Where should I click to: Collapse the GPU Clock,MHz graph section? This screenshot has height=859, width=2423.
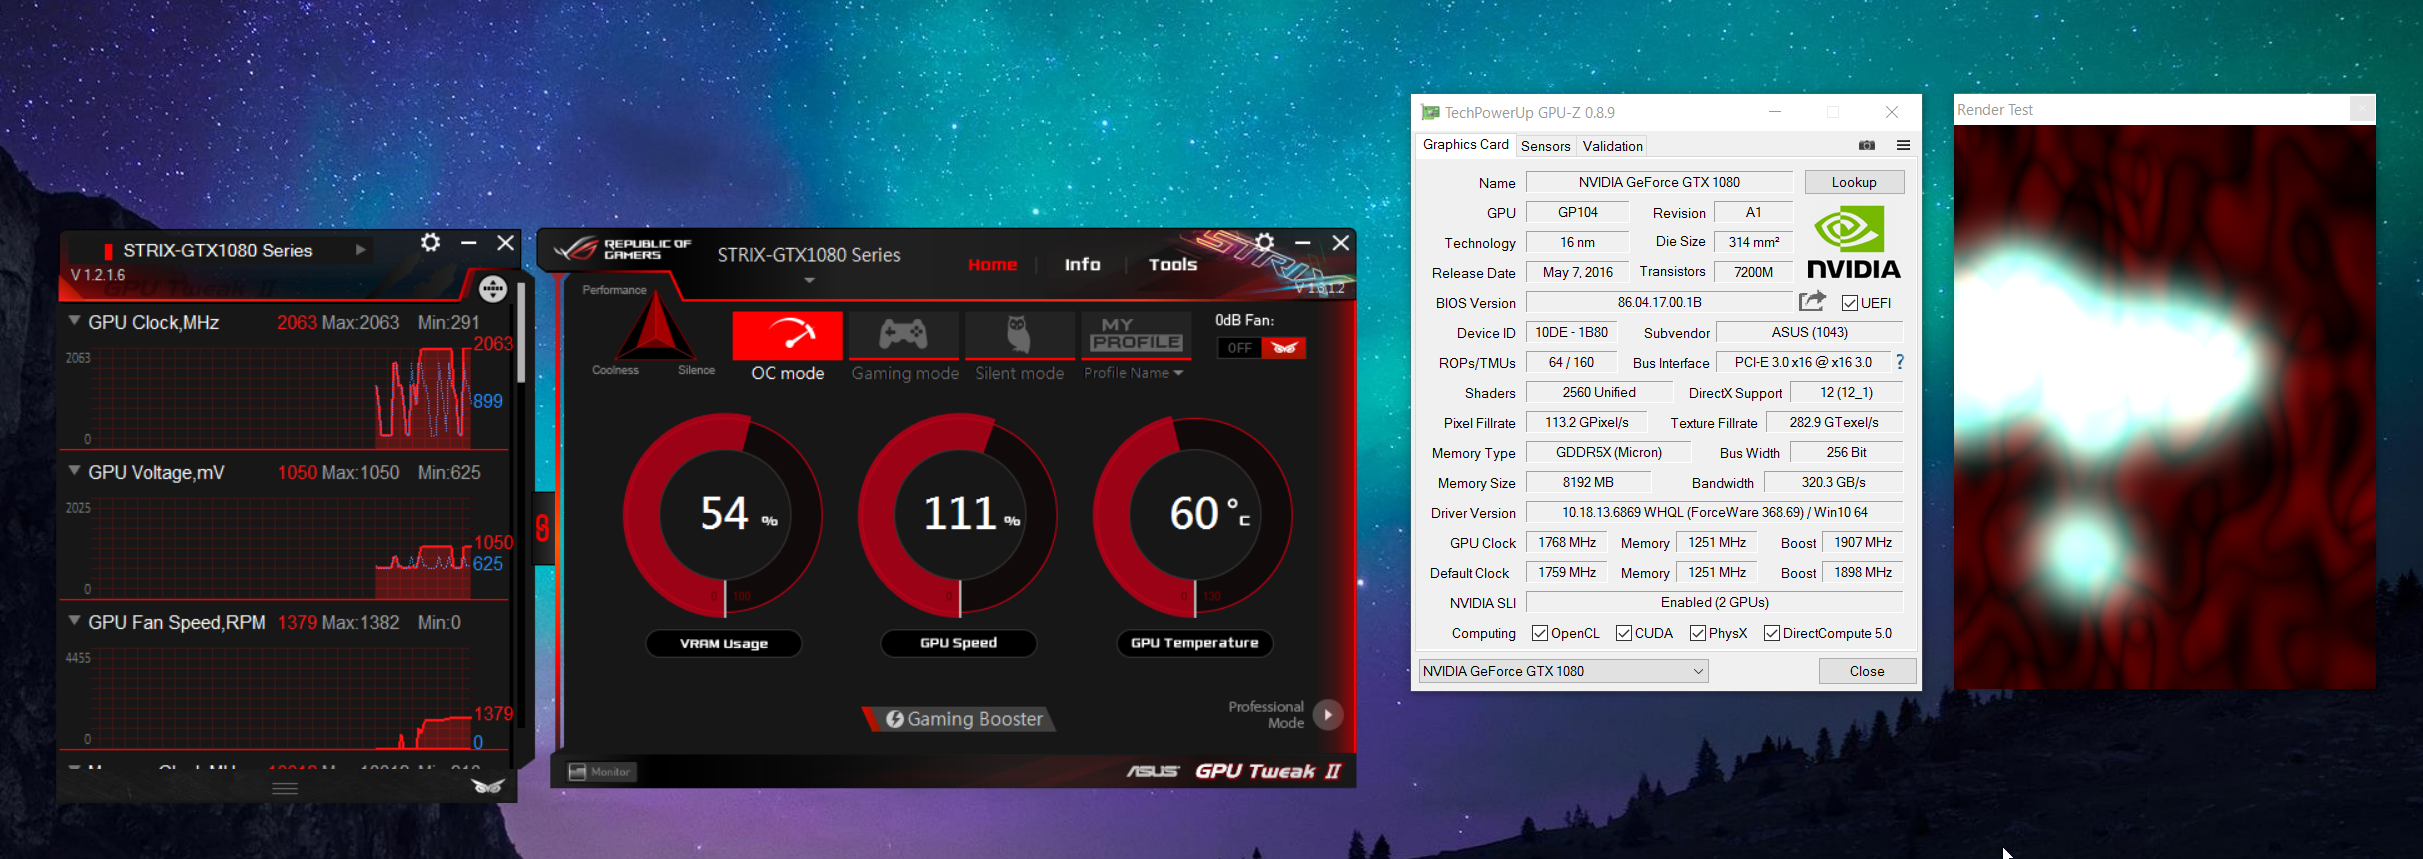(74, 321)
